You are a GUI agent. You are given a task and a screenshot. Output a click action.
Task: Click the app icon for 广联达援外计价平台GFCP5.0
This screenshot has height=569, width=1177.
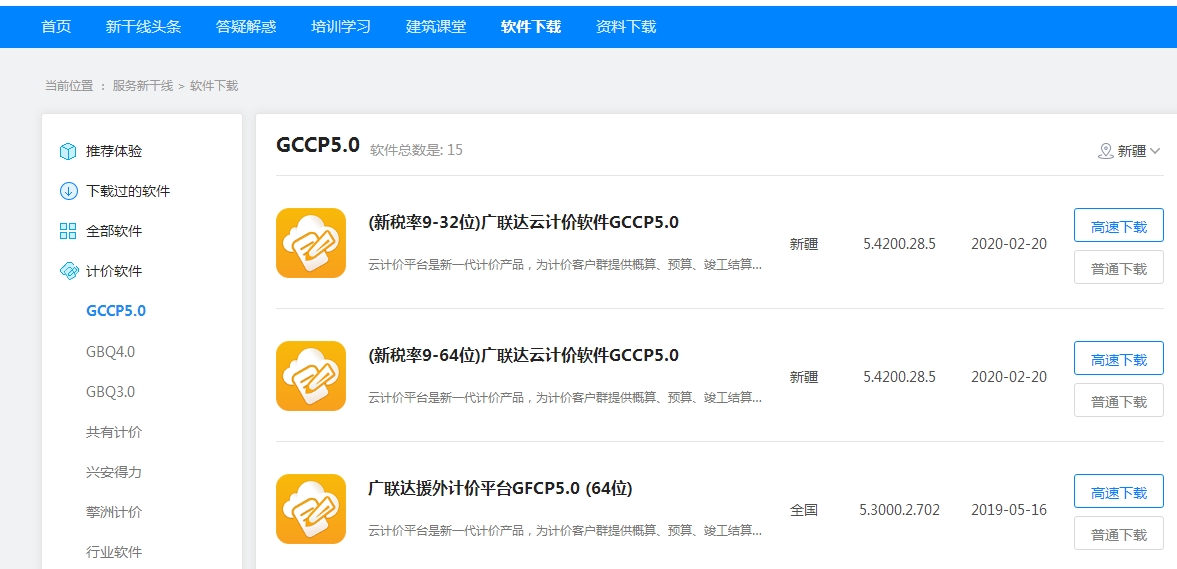(311, 509)
